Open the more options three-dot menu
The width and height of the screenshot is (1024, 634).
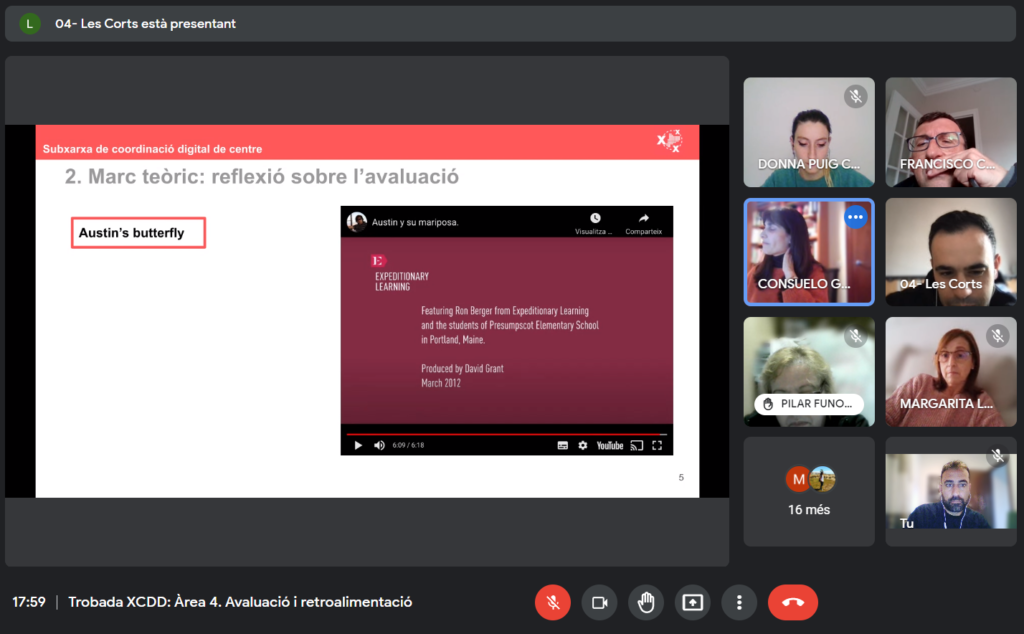[x=739, y=602]
